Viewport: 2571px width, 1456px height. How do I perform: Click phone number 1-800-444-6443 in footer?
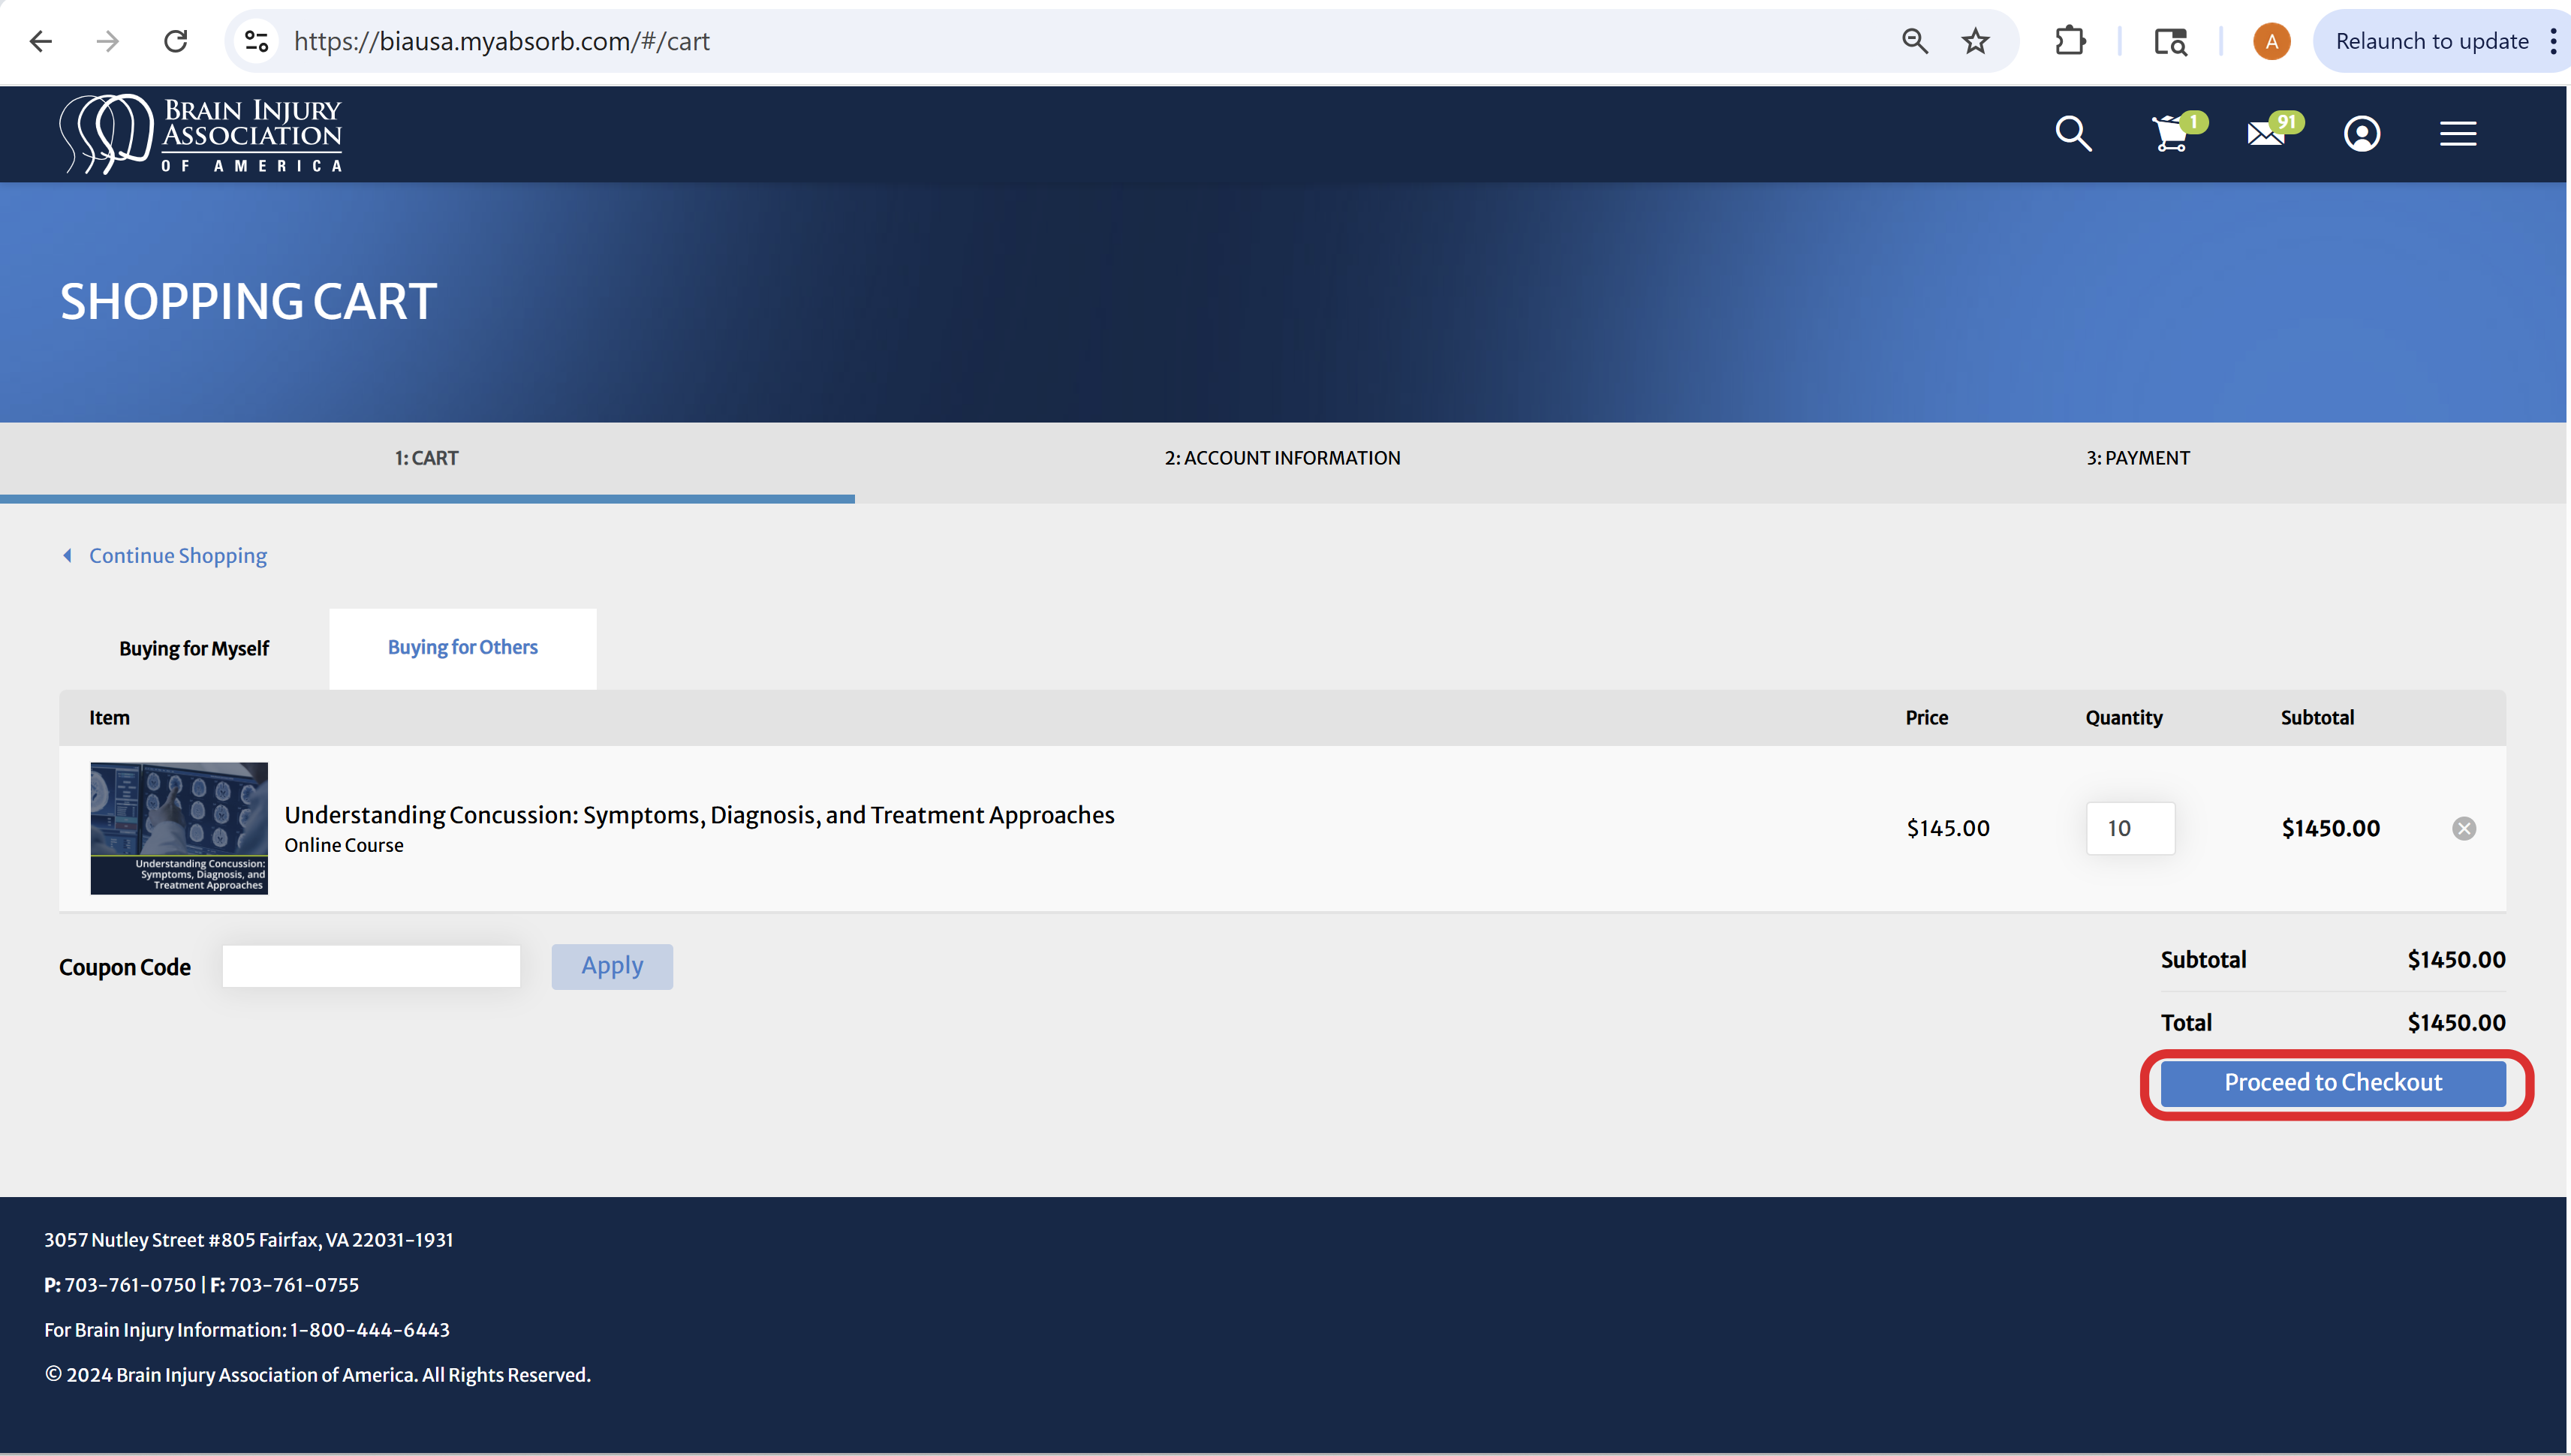point(369,1330)
